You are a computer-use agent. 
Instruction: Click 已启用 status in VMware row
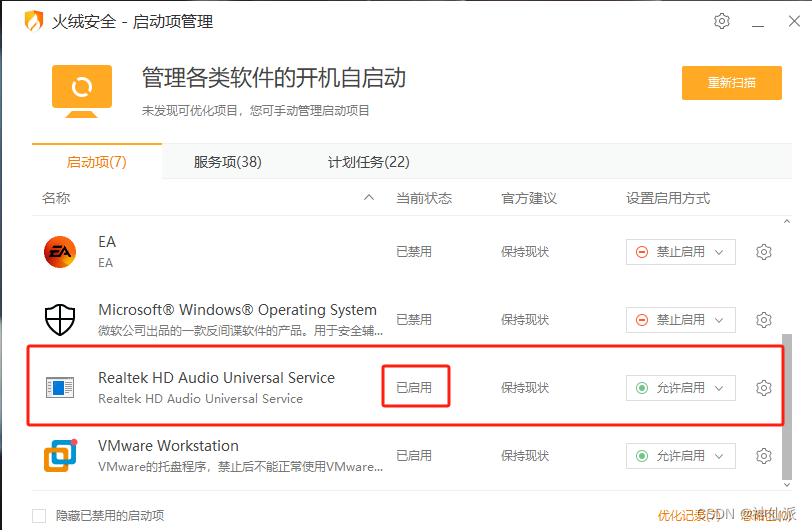[414, 456]
